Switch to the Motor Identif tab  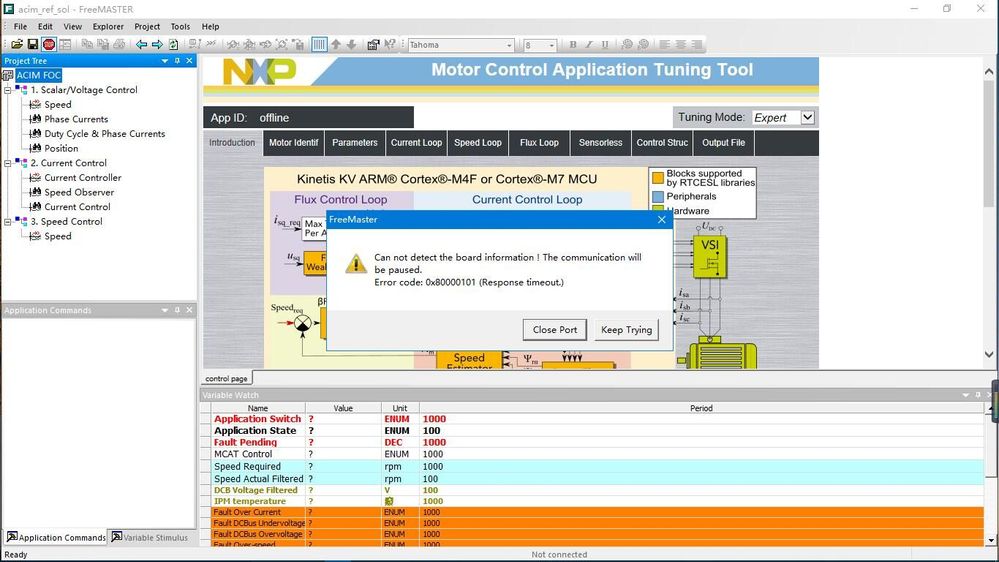click(294, 143)
